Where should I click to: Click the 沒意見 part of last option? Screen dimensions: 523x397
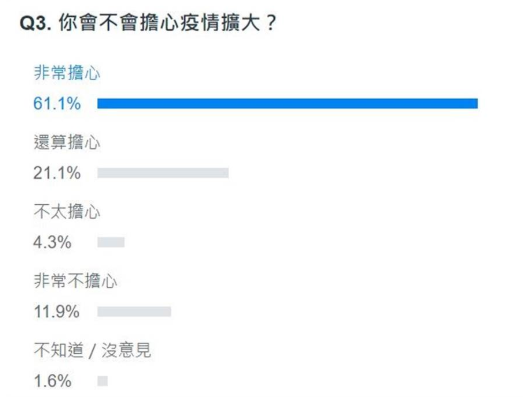126,350
